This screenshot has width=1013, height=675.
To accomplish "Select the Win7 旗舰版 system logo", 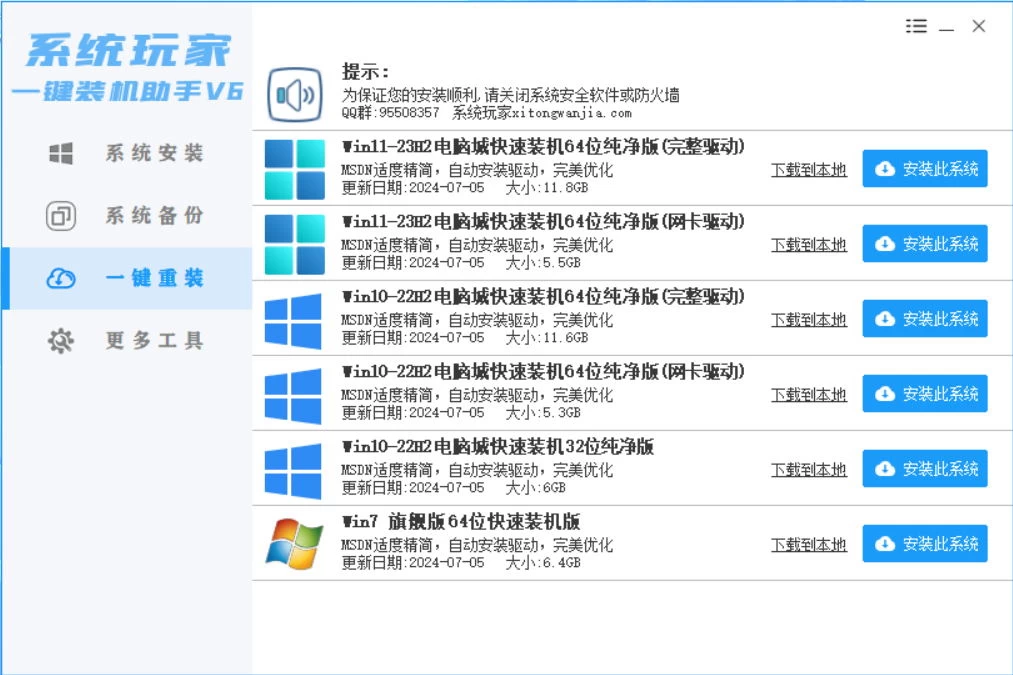I will coord(290,542).
